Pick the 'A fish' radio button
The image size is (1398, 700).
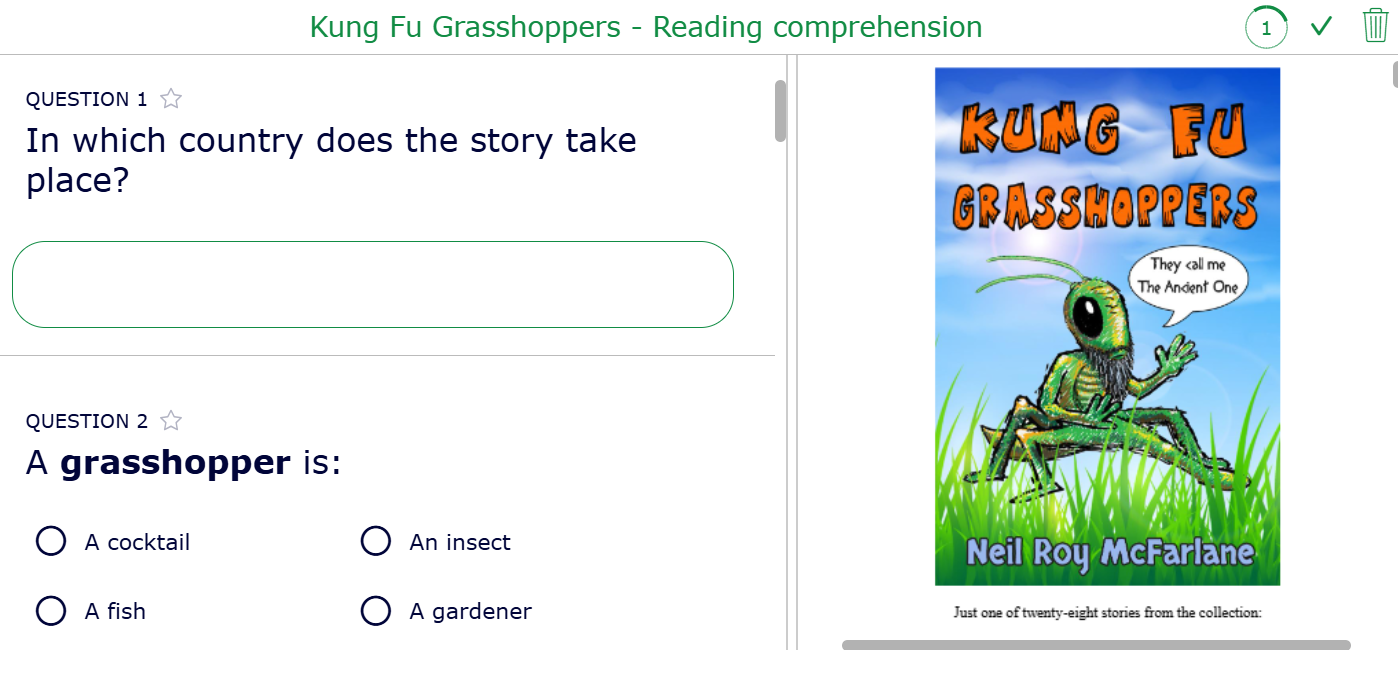coord(51,611)
